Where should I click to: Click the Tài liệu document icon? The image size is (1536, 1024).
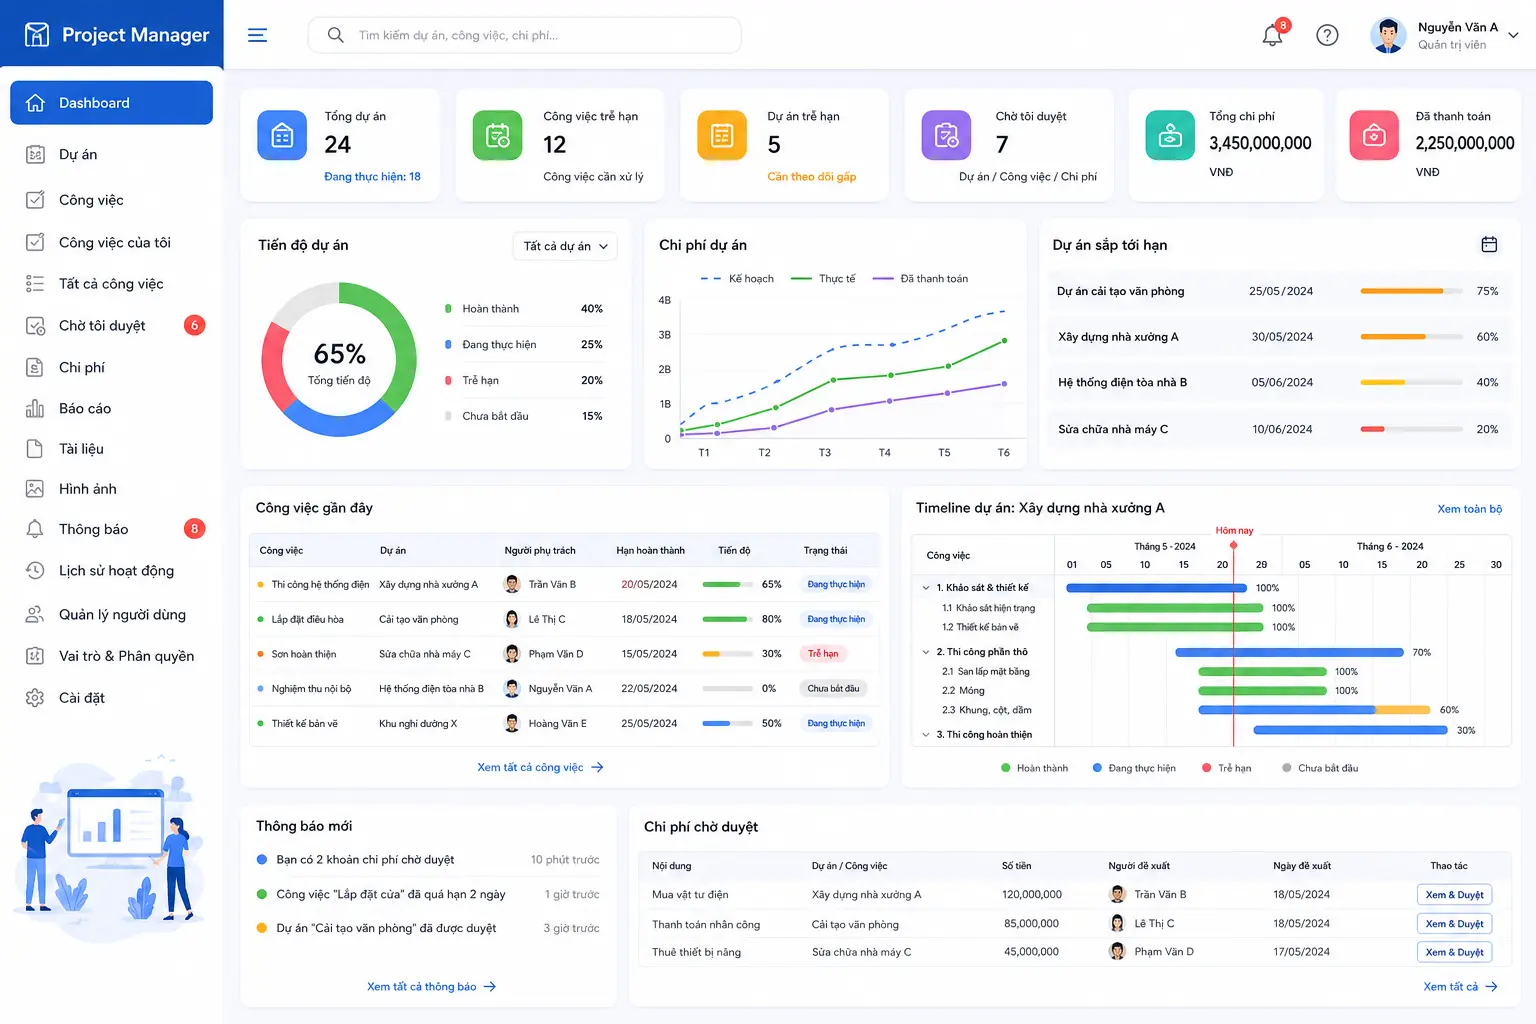35,449
